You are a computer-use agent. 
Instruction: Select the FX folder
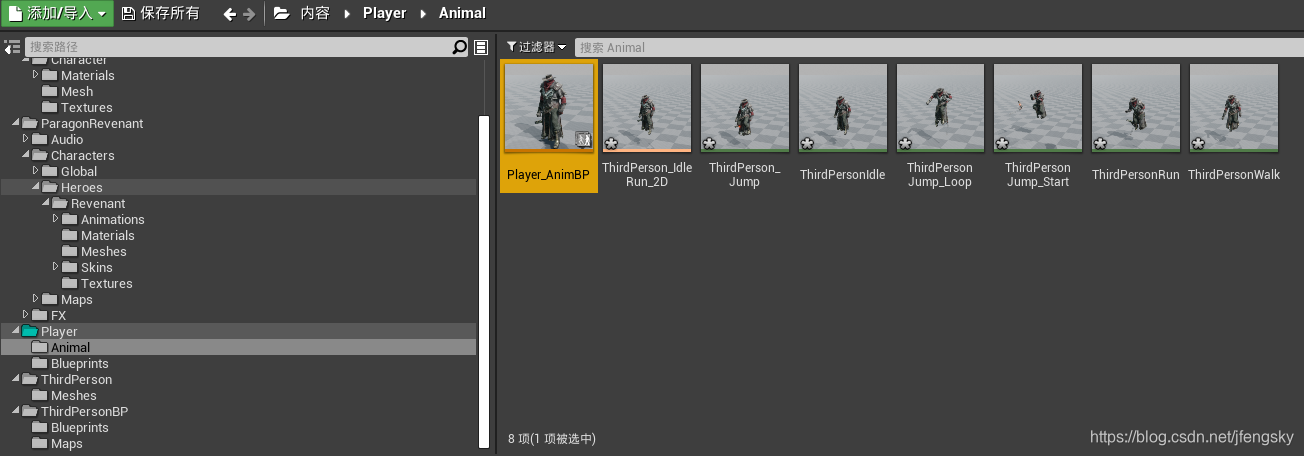tap(58, 316)
